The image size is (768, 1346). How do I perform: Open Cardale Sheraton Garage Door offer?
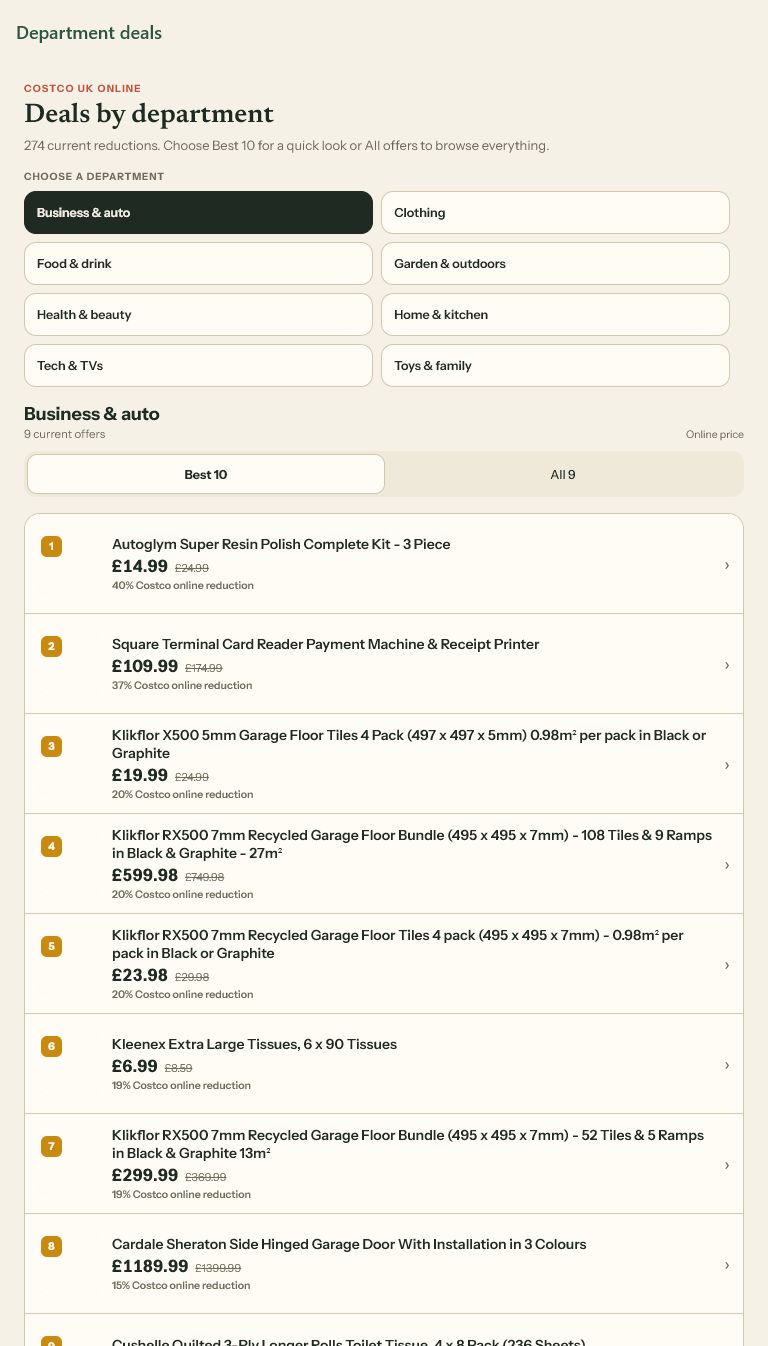[384, 1264]
